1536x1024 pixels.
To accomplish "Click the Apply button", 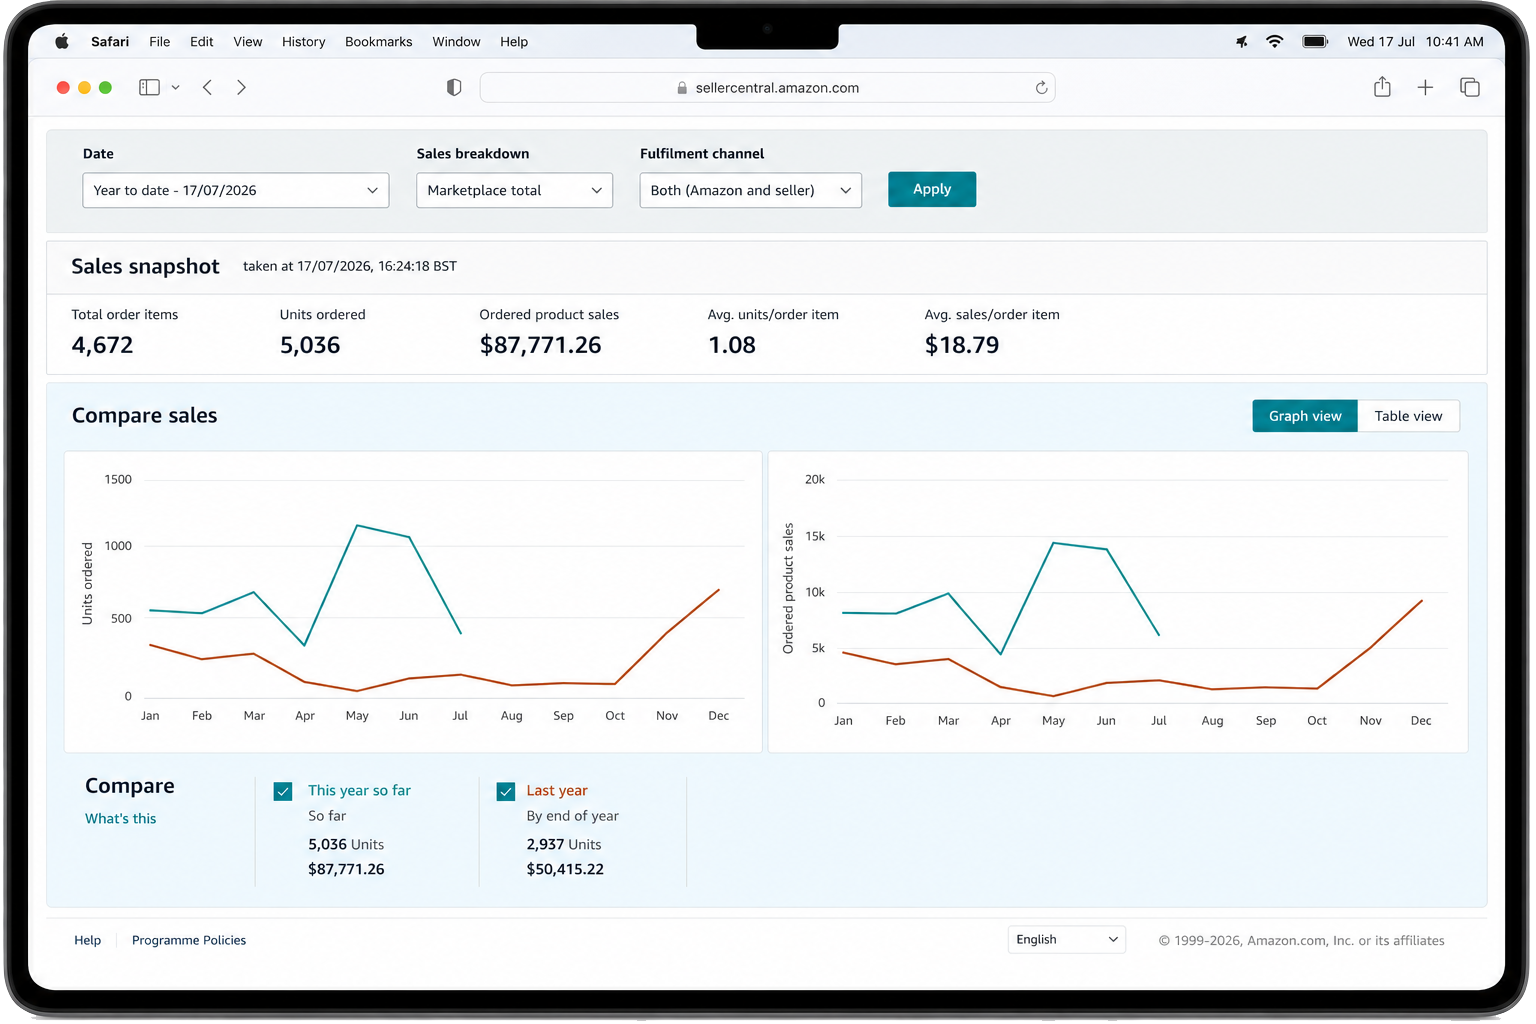I will (x=932, y=189).
